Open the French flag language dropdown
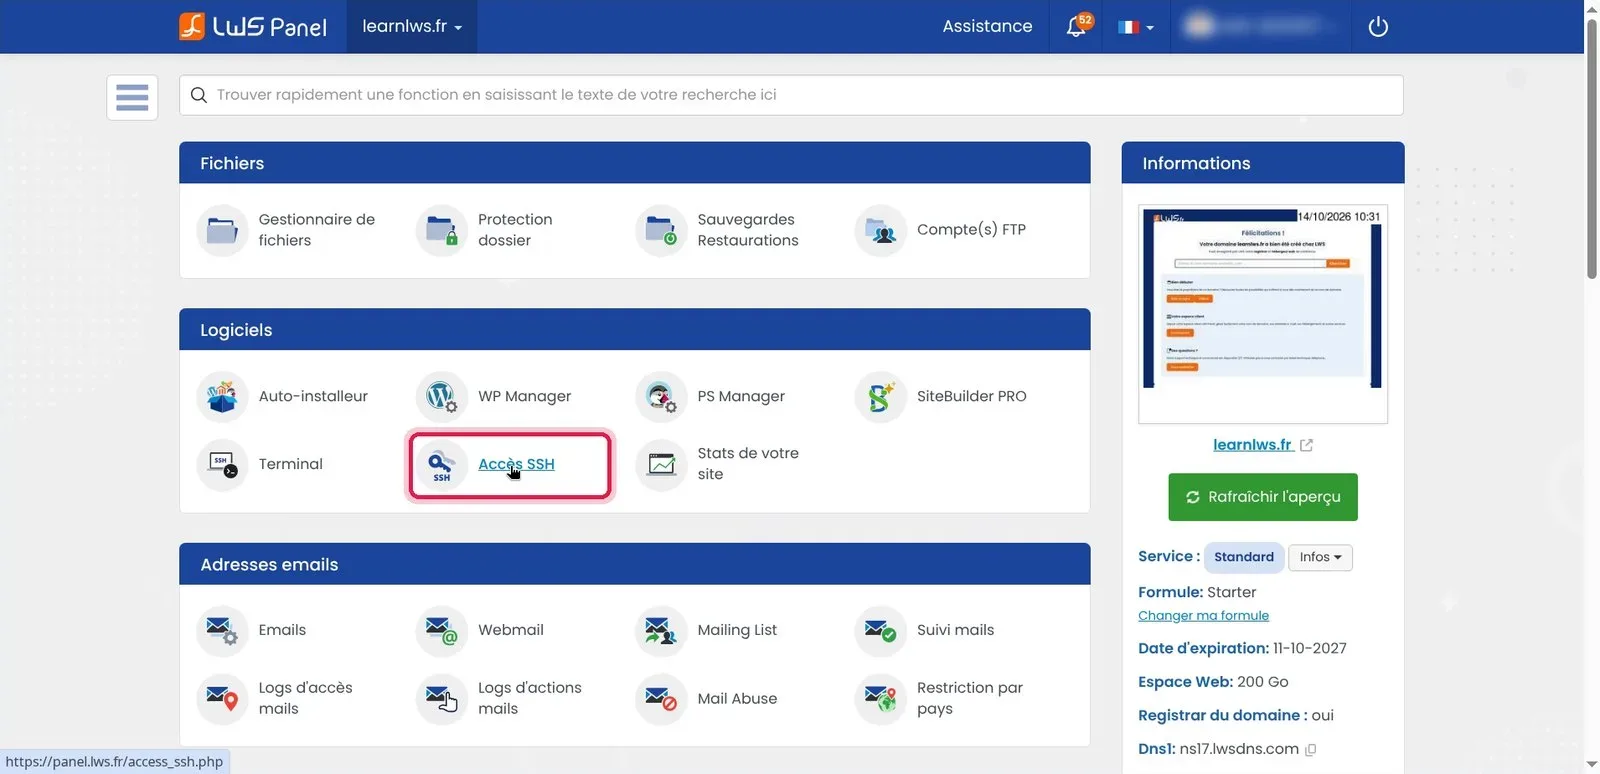Image resolution: width=1600 pixels, height=774 pixels. tap(1136, 27)
